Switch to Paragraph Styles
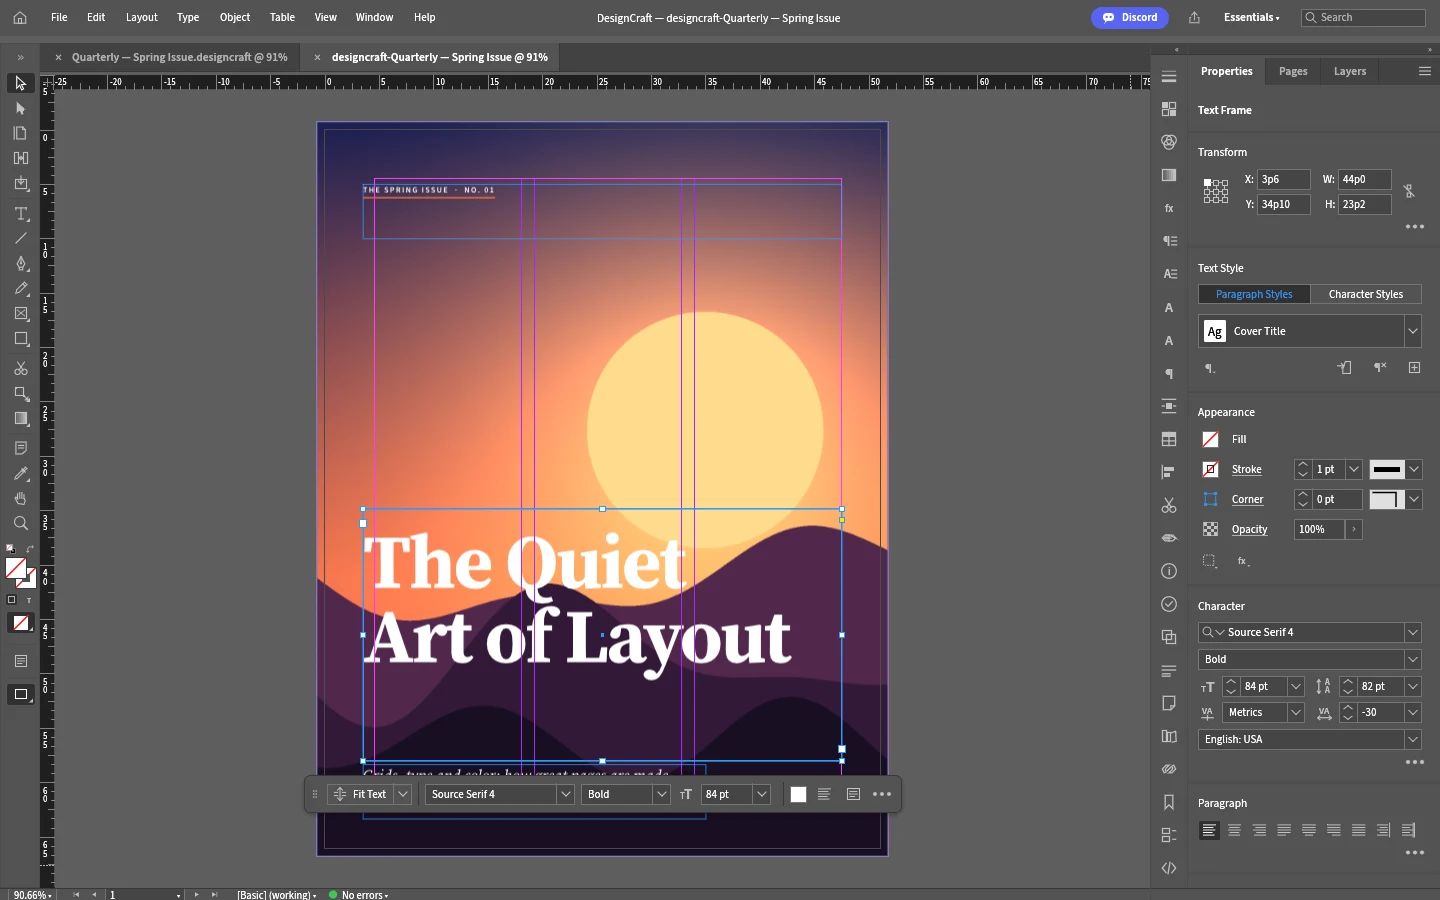 pyautogui.click(x=1254, y=294)
